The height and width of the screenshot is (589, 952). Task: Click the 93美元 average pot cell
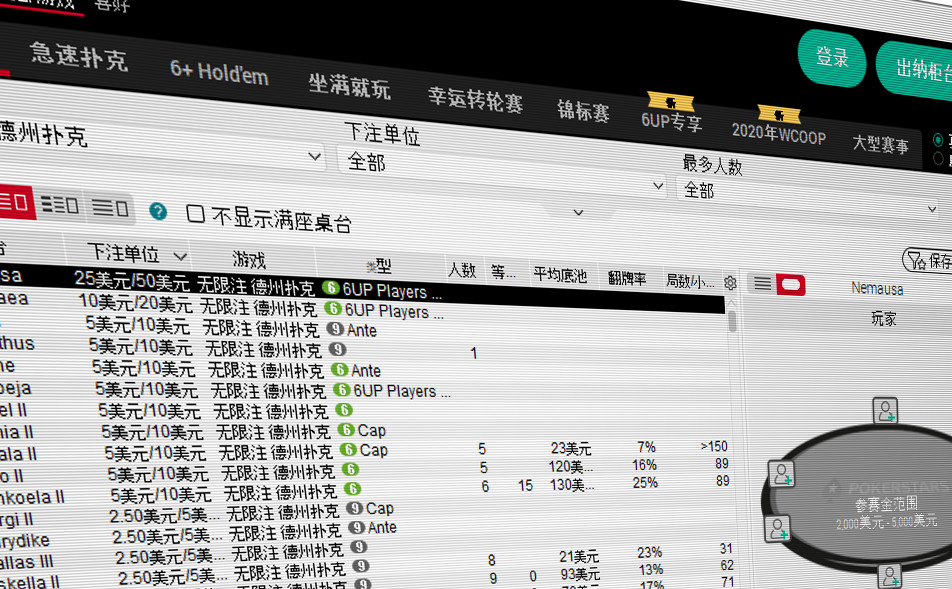click(580, 573)
